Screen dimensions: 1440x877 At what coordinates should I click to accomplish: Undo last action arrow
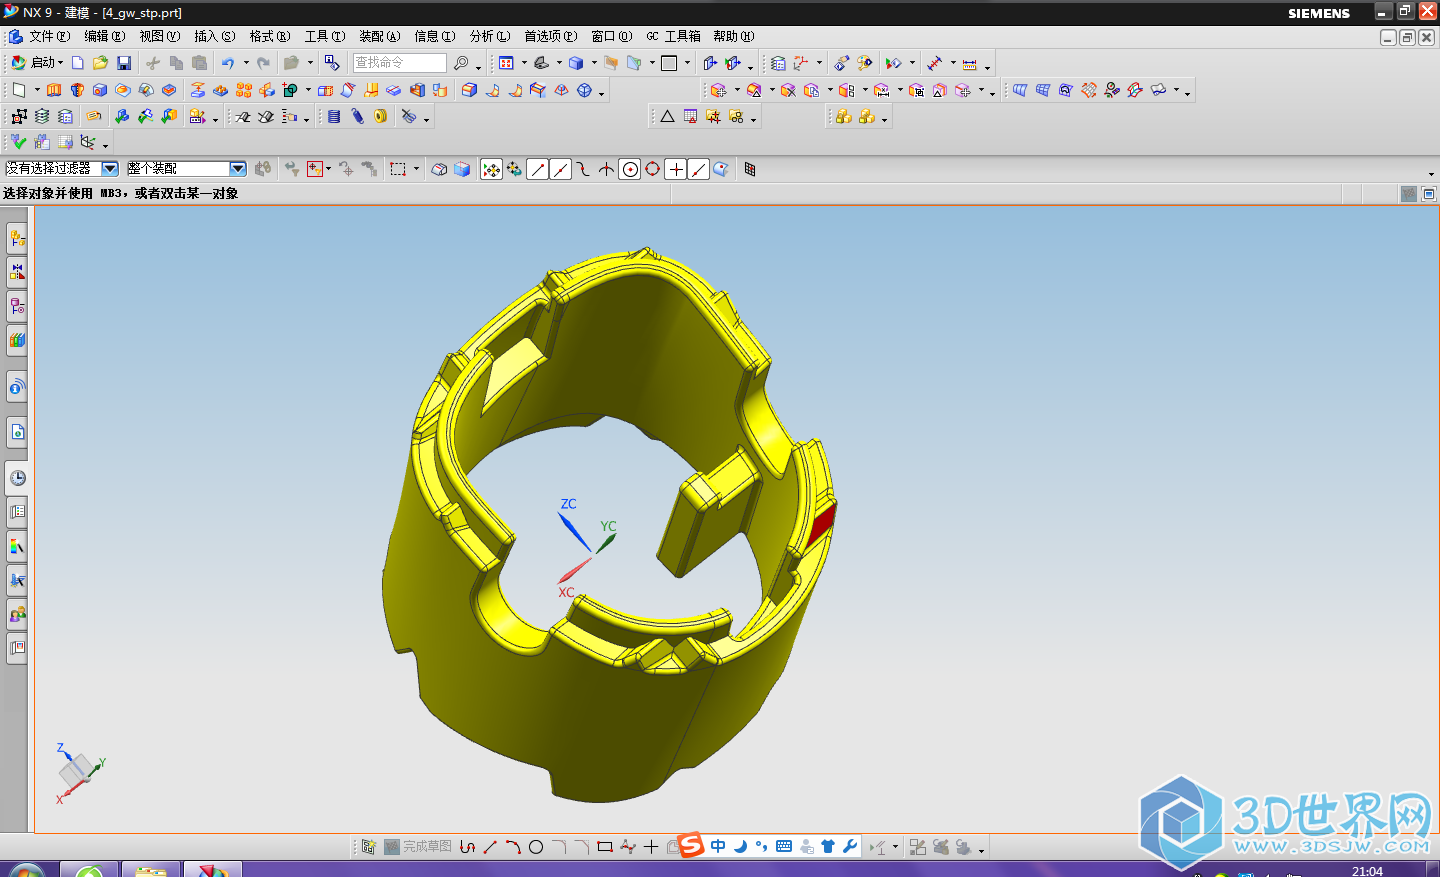click(228, 63)
